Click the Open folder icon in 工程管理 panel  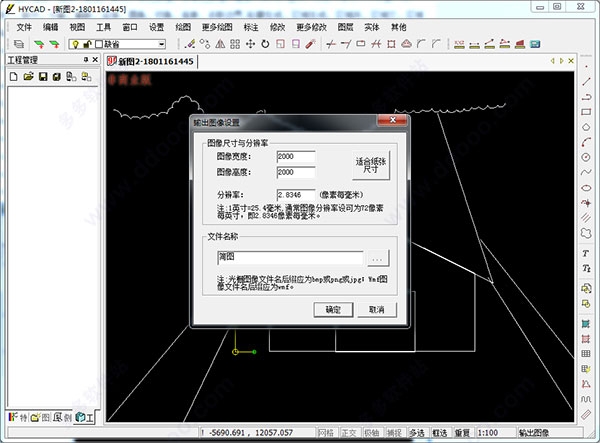28,77
